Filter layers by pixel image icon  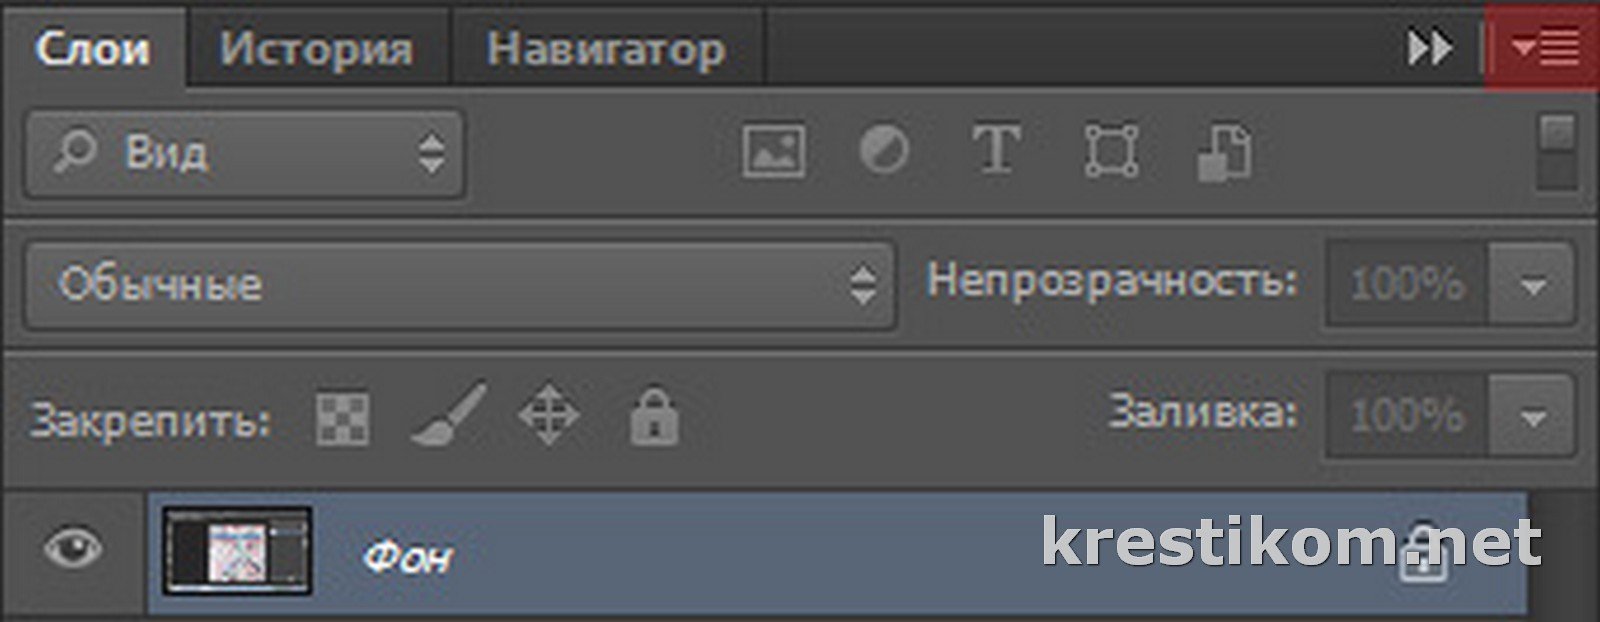(x=774, y=152)
